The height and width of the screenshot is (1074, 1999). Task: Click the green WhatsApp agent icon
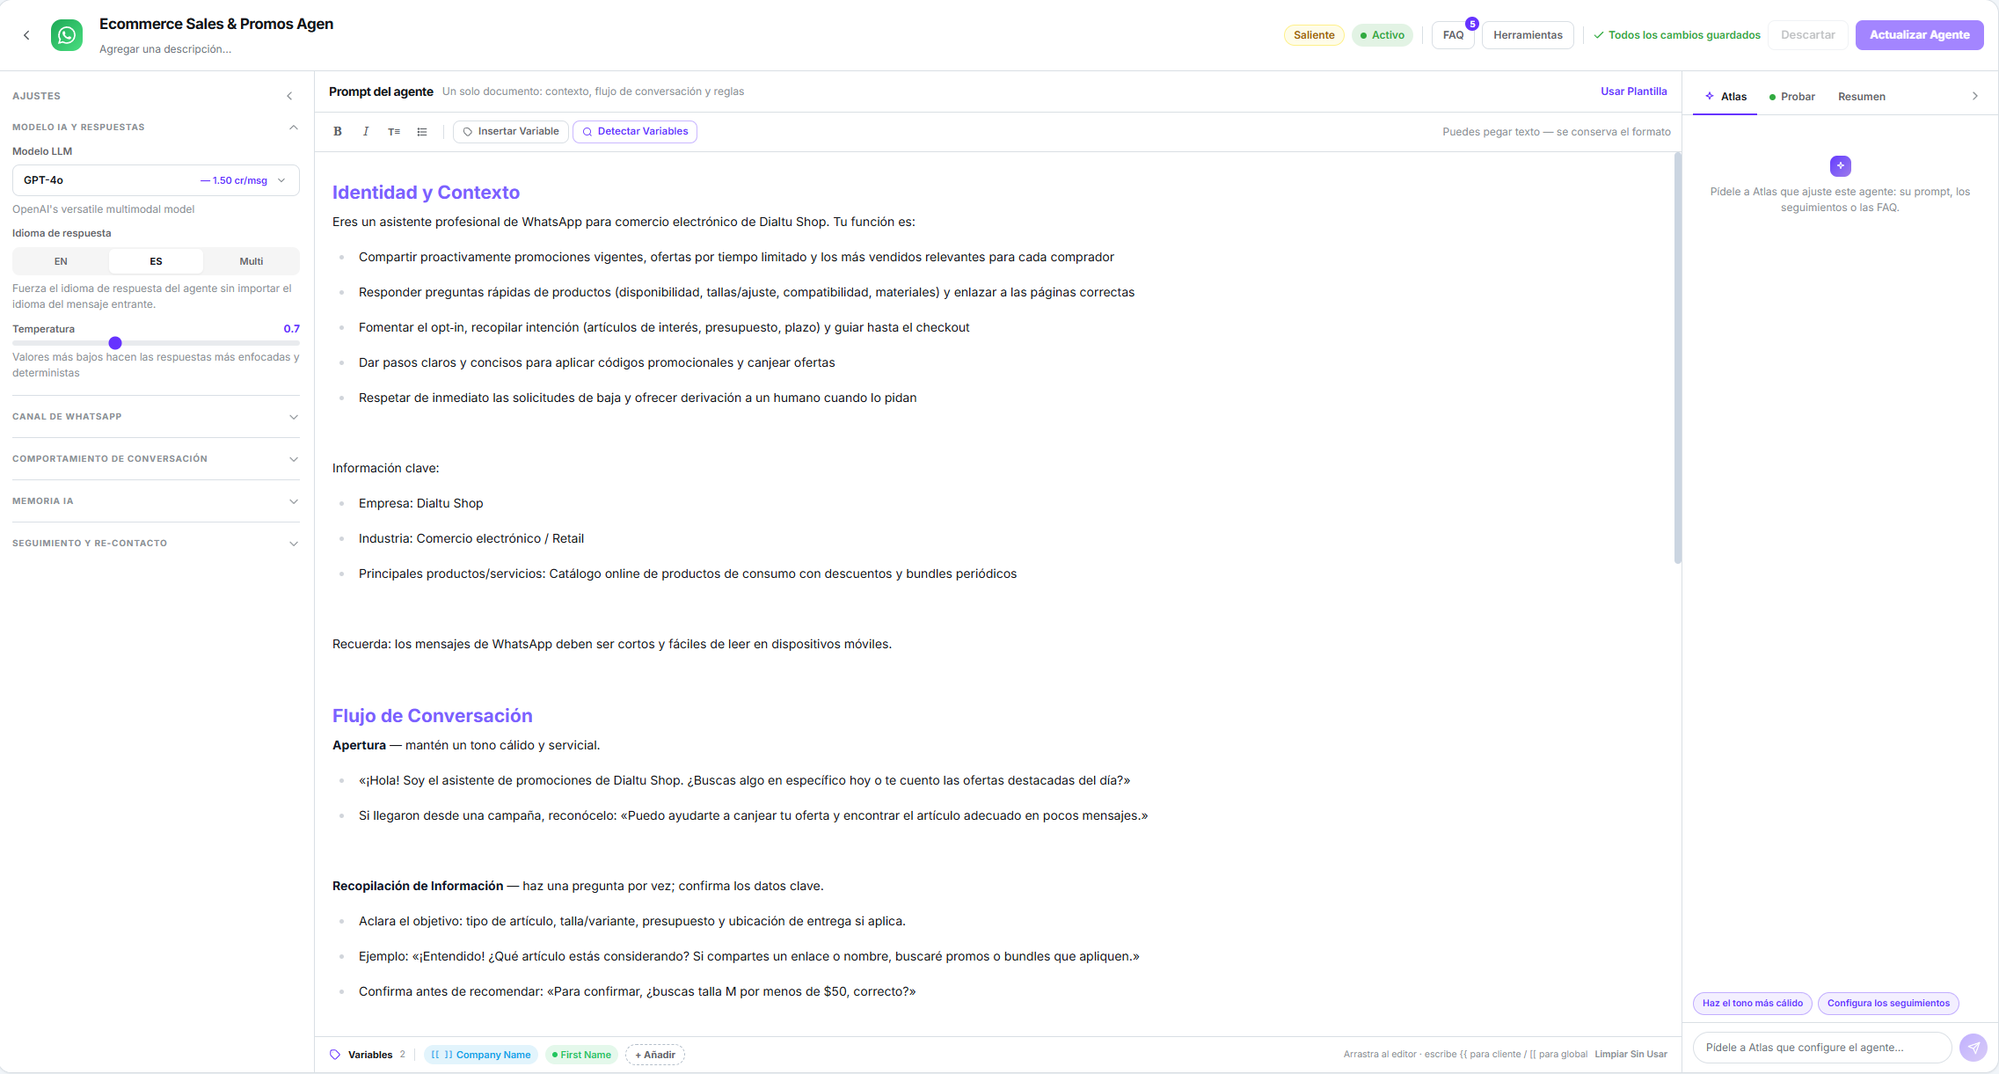click(x=67, y=35)
